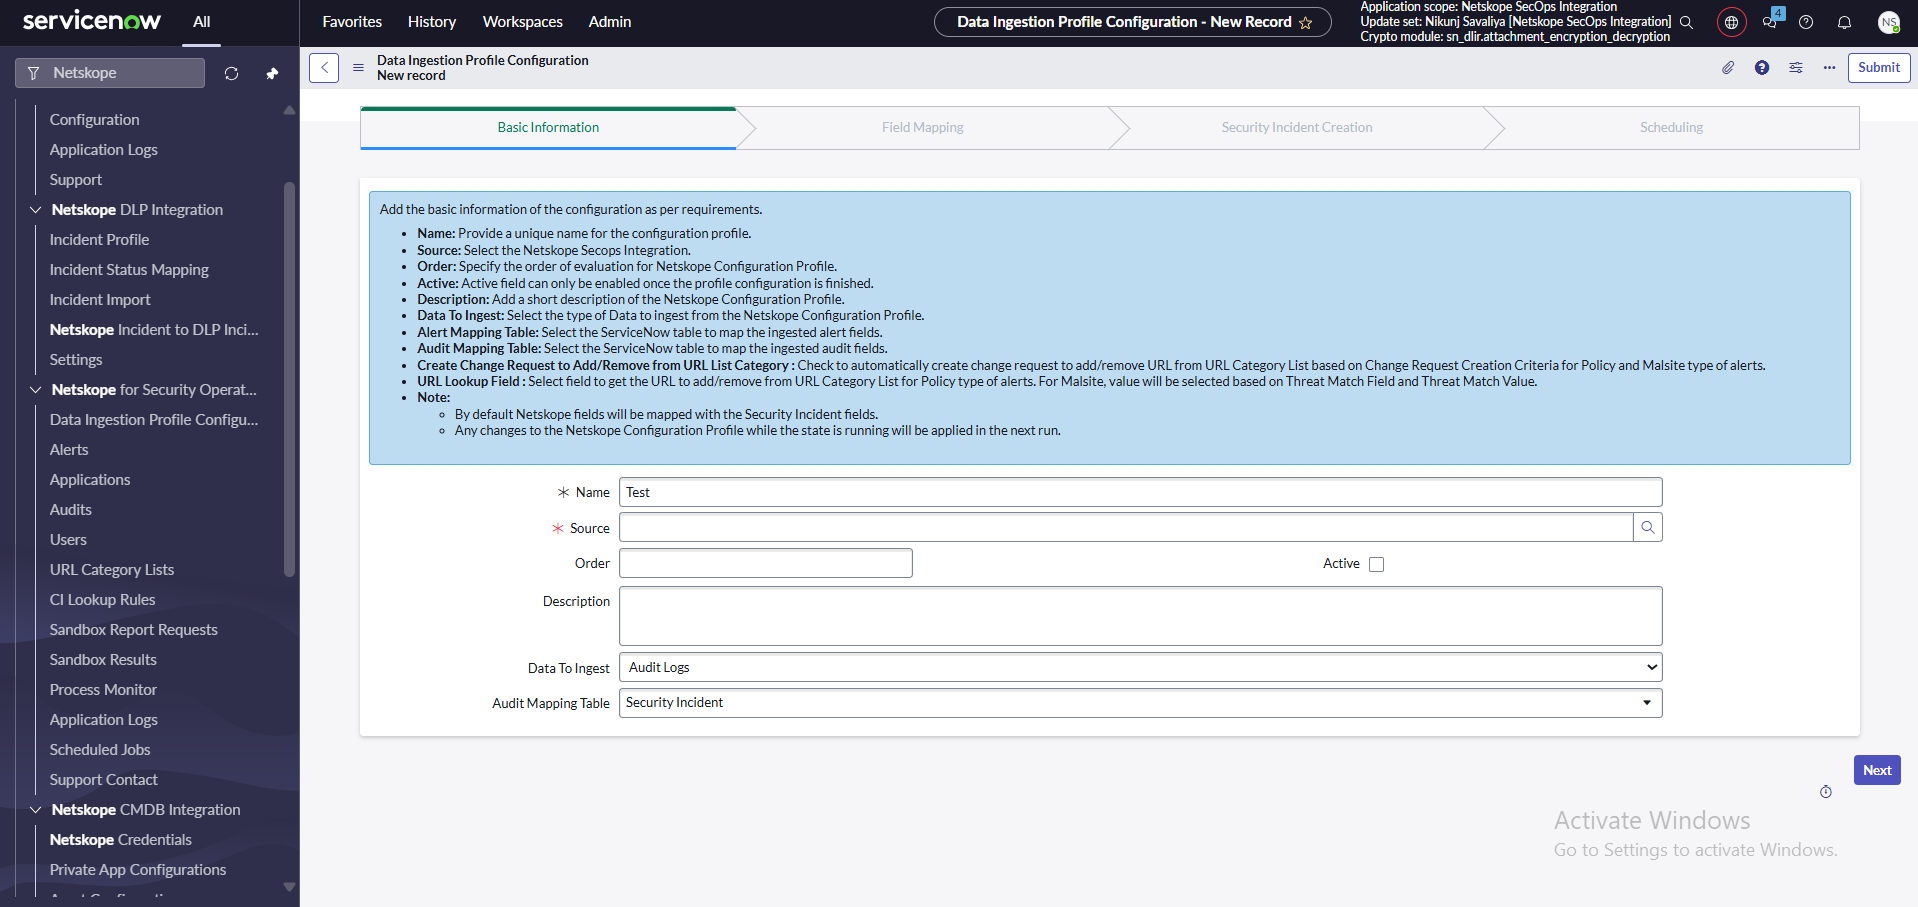Image resolution: width=1918 pixels, height=907 pixels.
Task: Collapse Netskope for Security Operations section
Action: coord(35,390)
